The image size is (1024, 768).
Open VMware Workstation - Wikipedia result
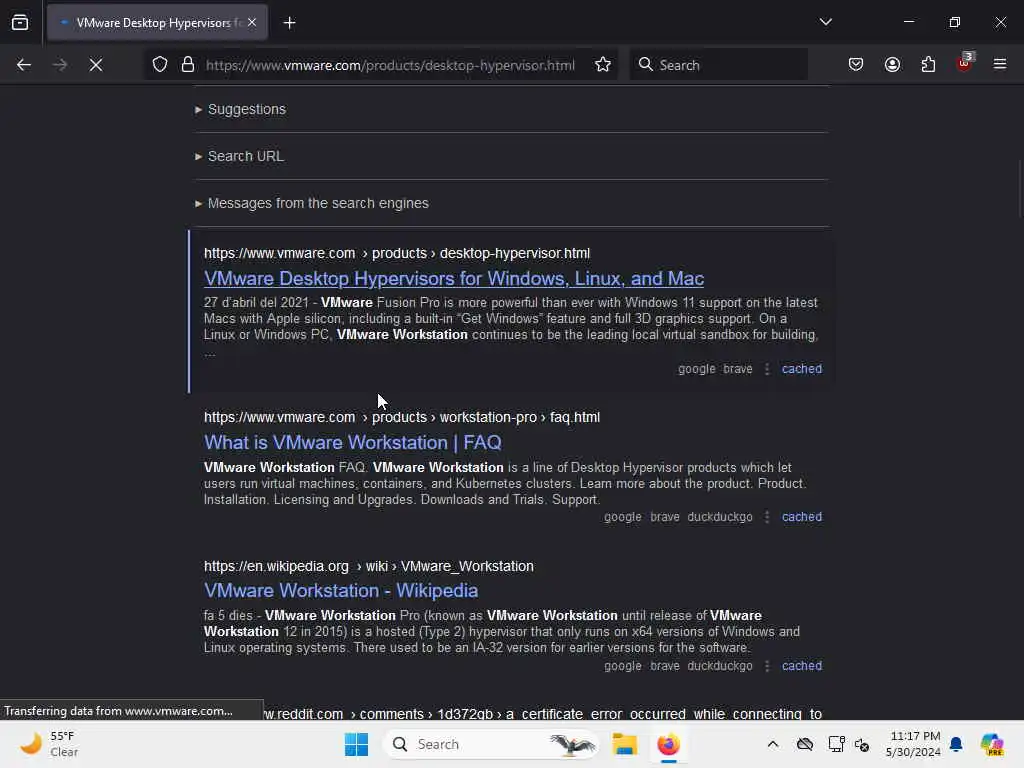[341, 591]
